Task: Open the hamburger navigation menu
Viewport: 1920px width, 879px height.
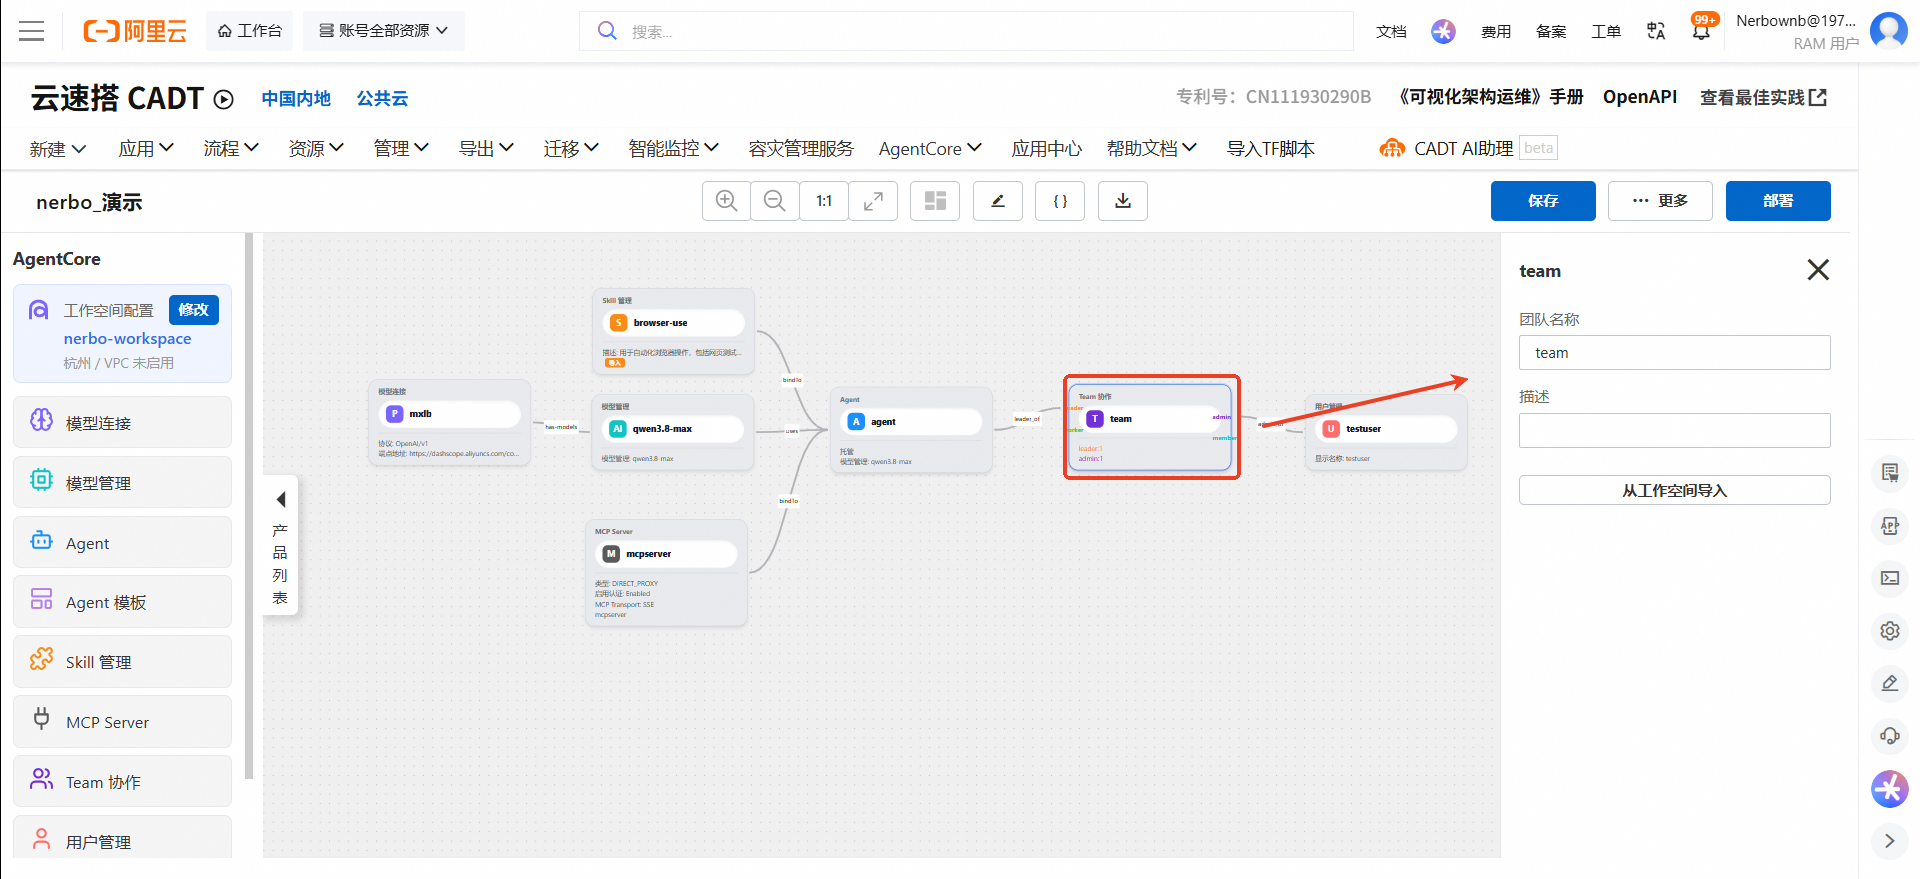Action: coord(32,31)
